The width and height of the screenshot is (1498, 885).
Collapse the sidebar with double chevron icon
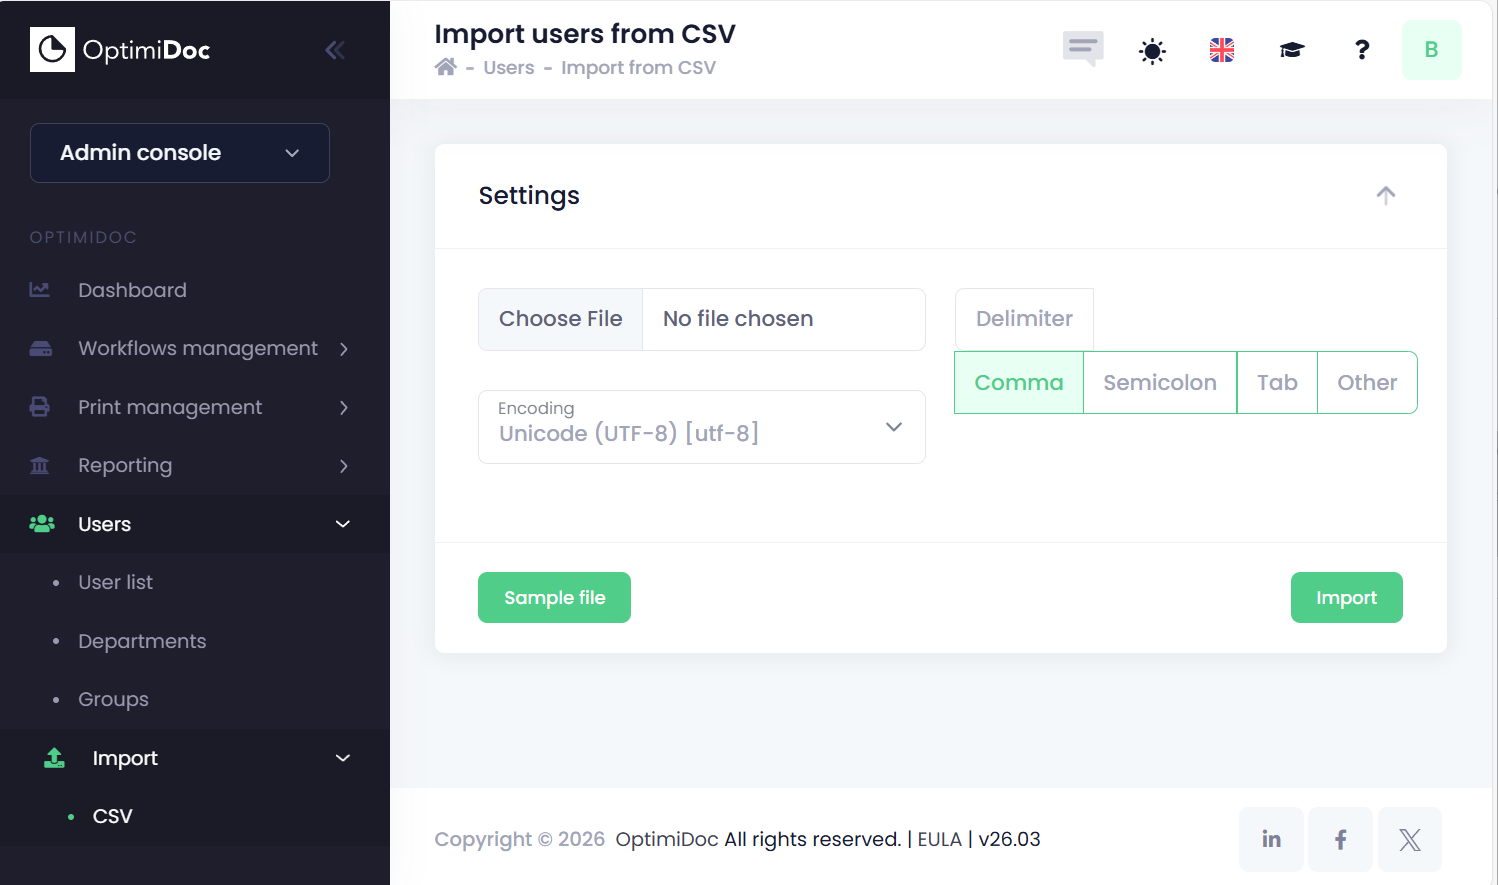coord(335,50)
